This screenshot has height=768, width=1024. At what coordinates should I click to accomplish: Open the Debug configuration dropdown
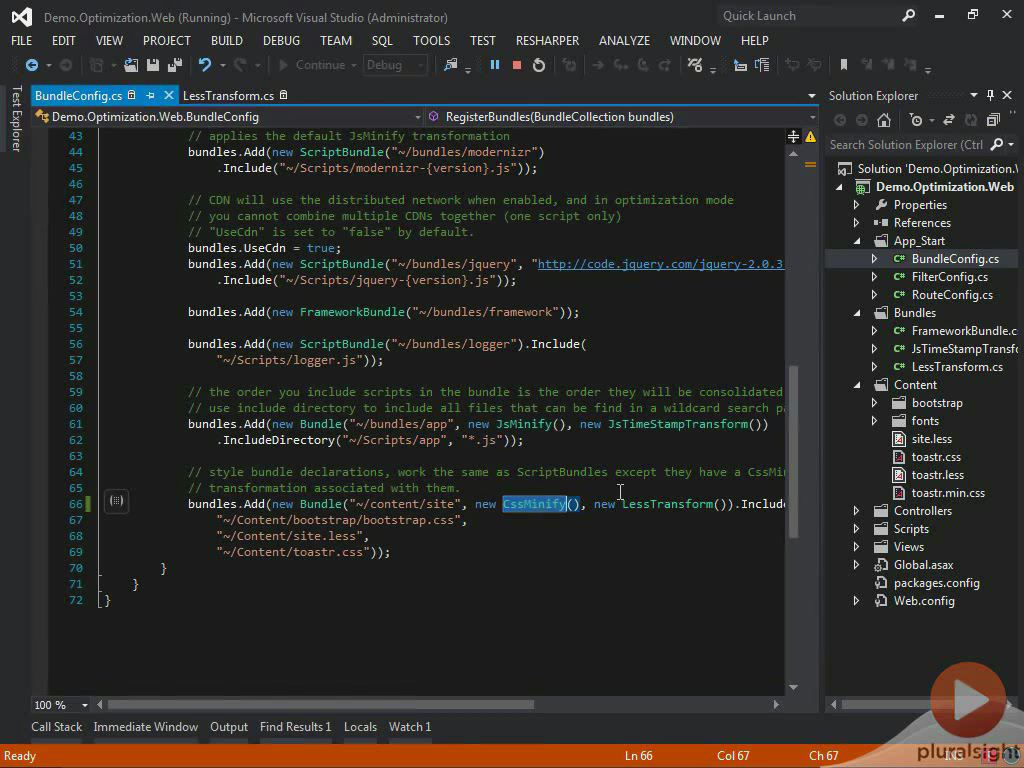(395, 65)
